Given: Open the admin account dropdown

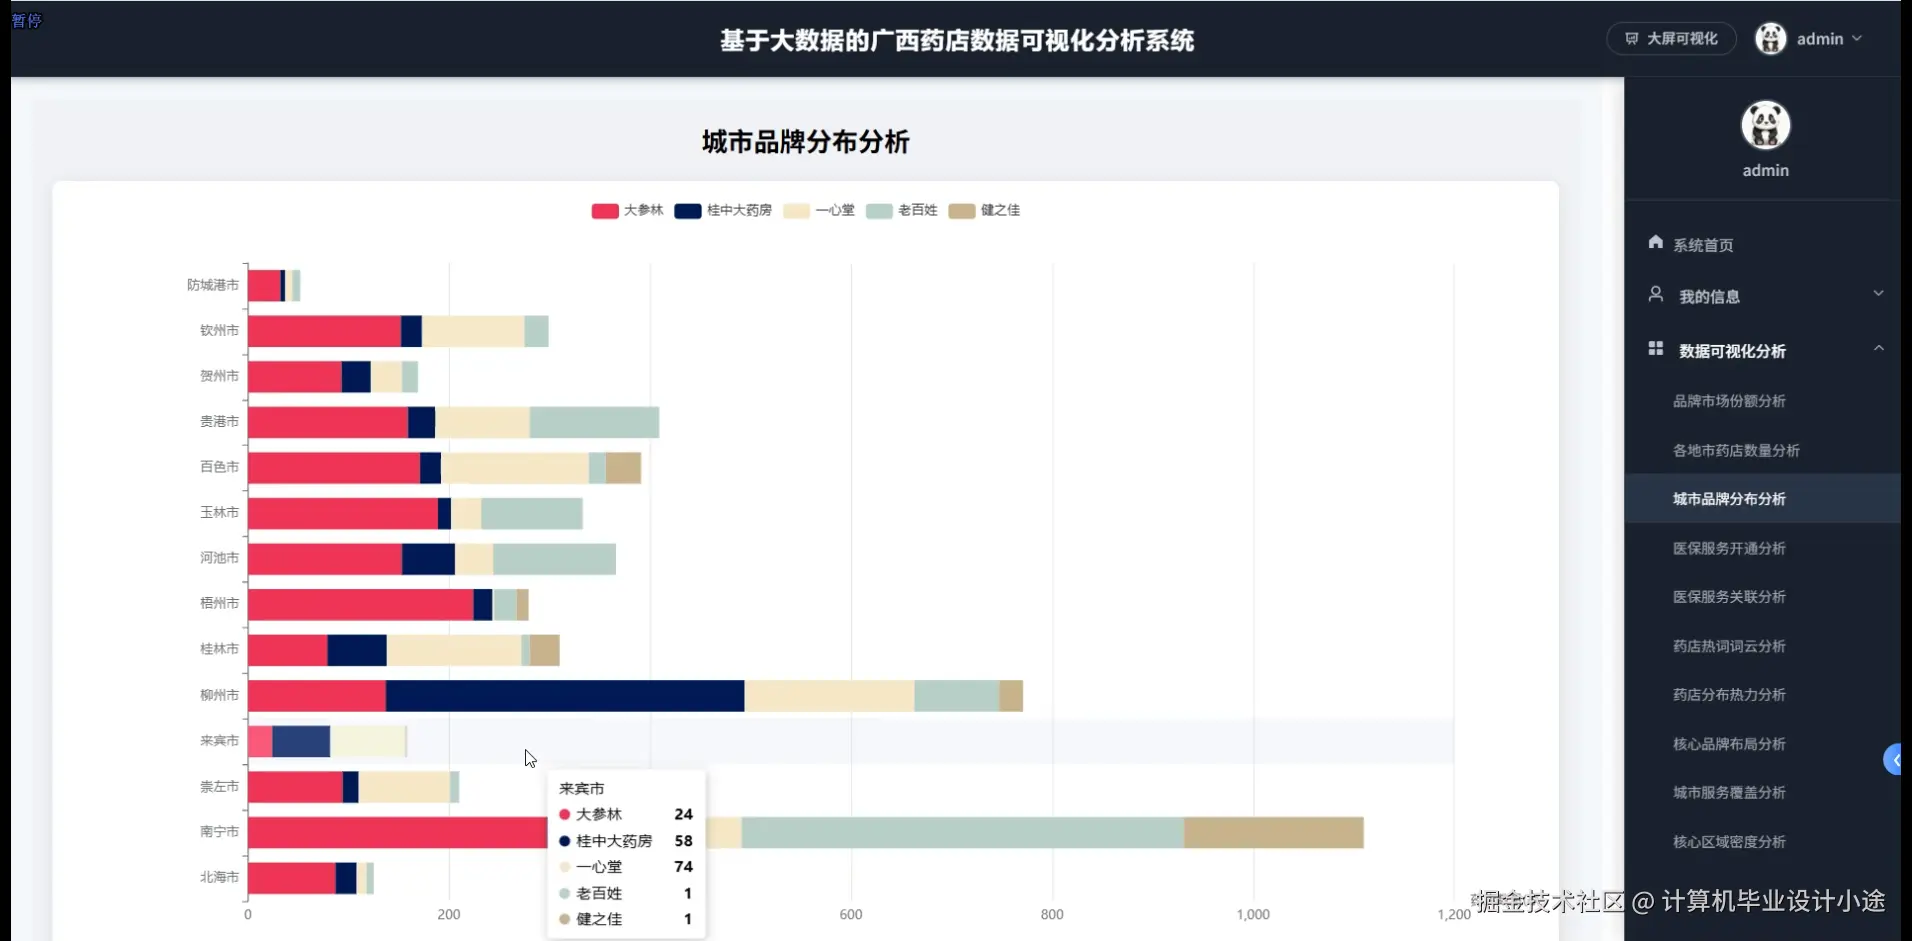Looking at the screenshot, I should tap(1810, 39).
